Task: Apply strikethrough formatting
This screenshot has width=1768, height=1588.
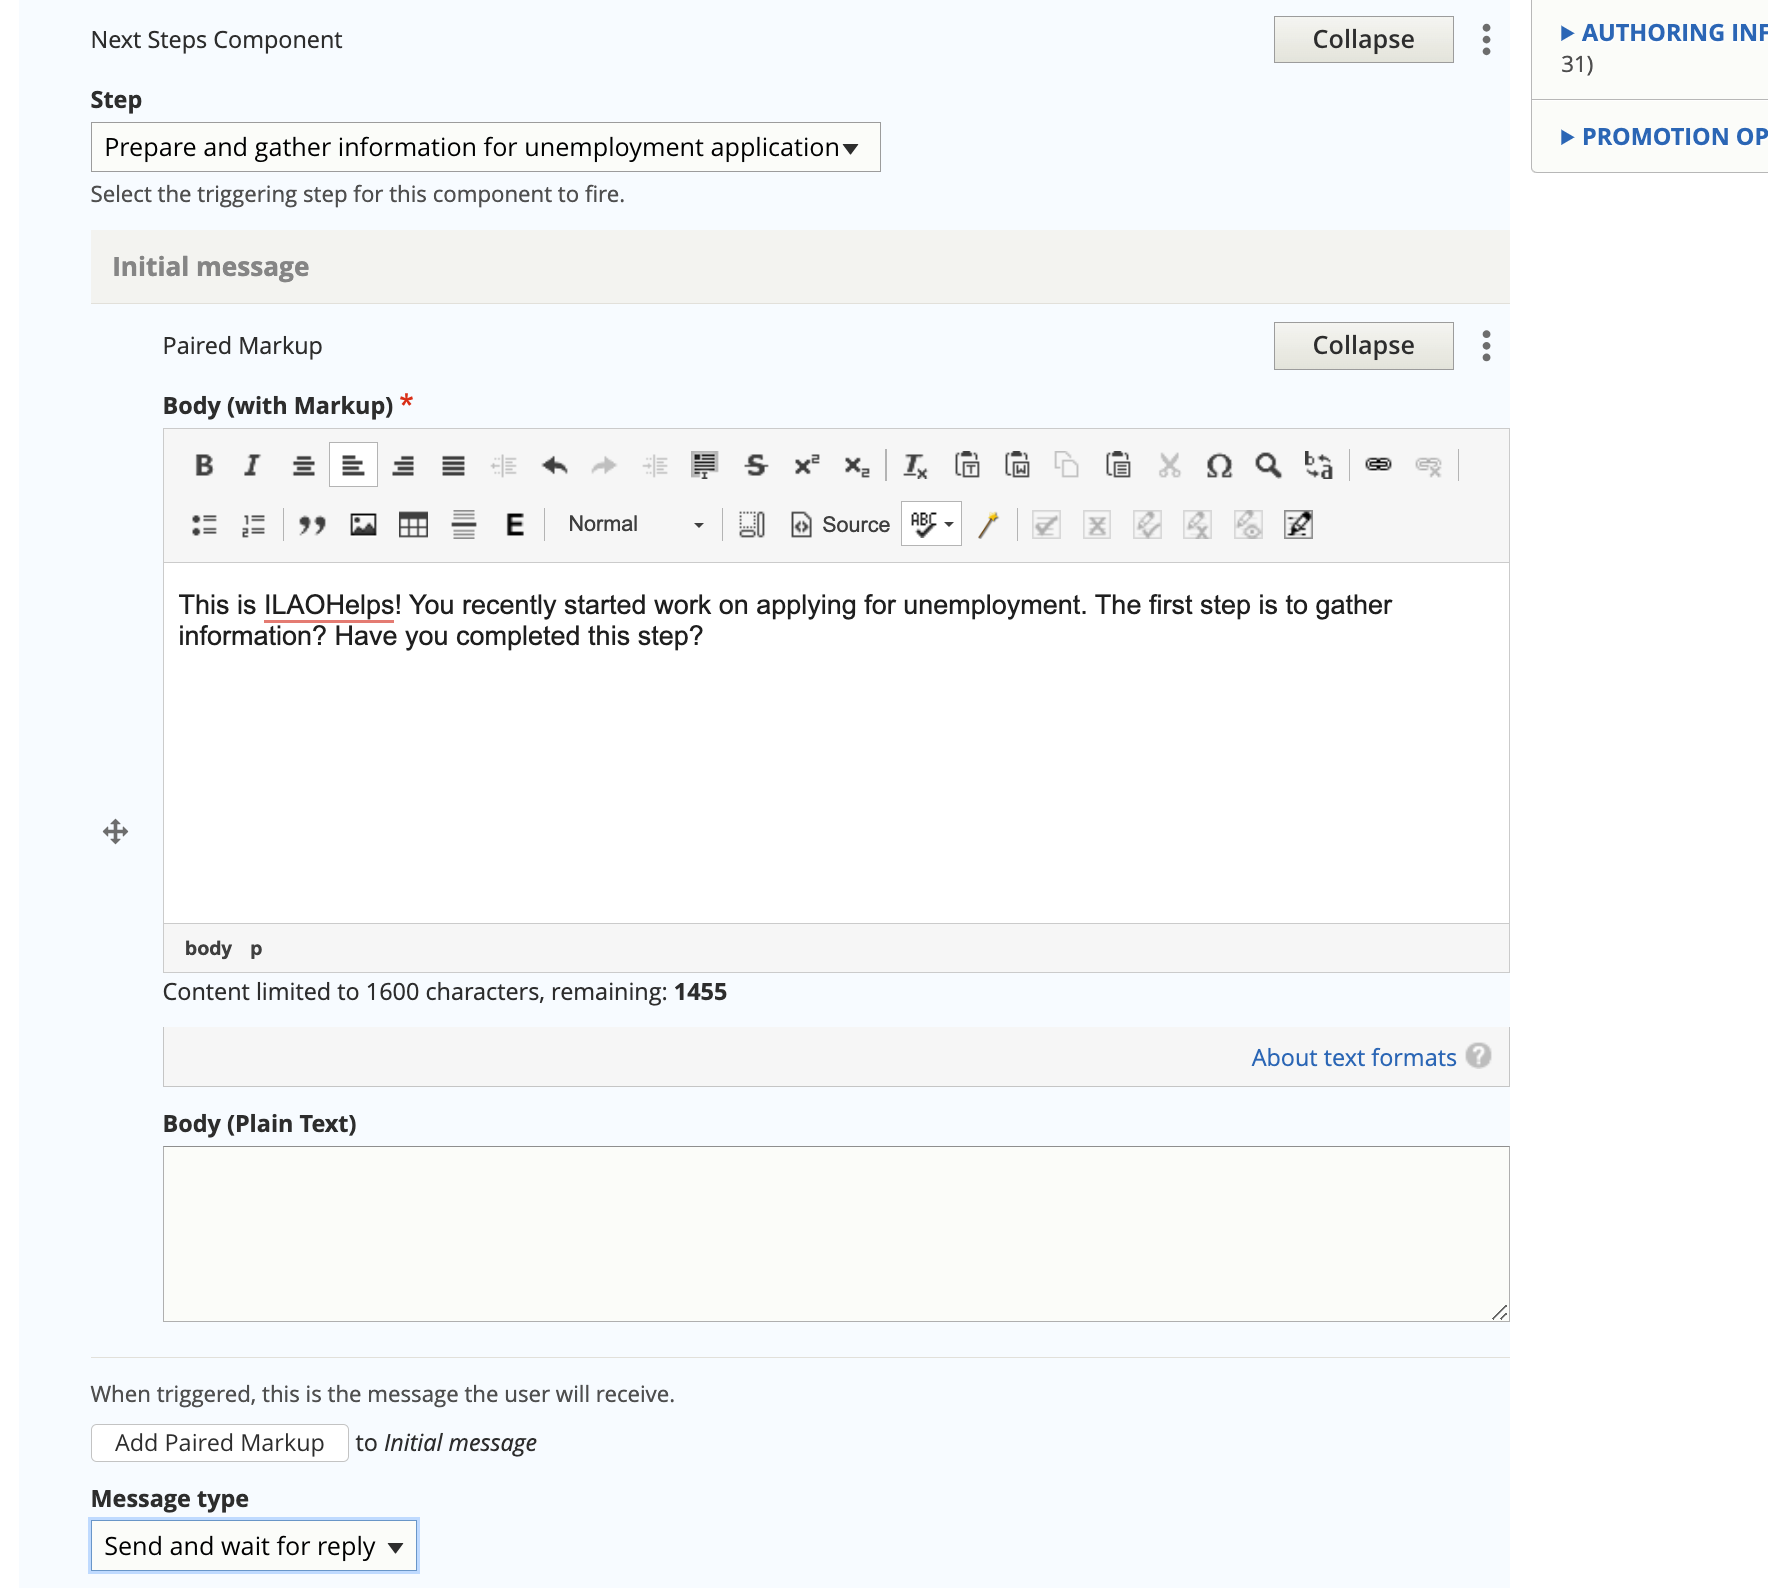Action: point(756,465)
